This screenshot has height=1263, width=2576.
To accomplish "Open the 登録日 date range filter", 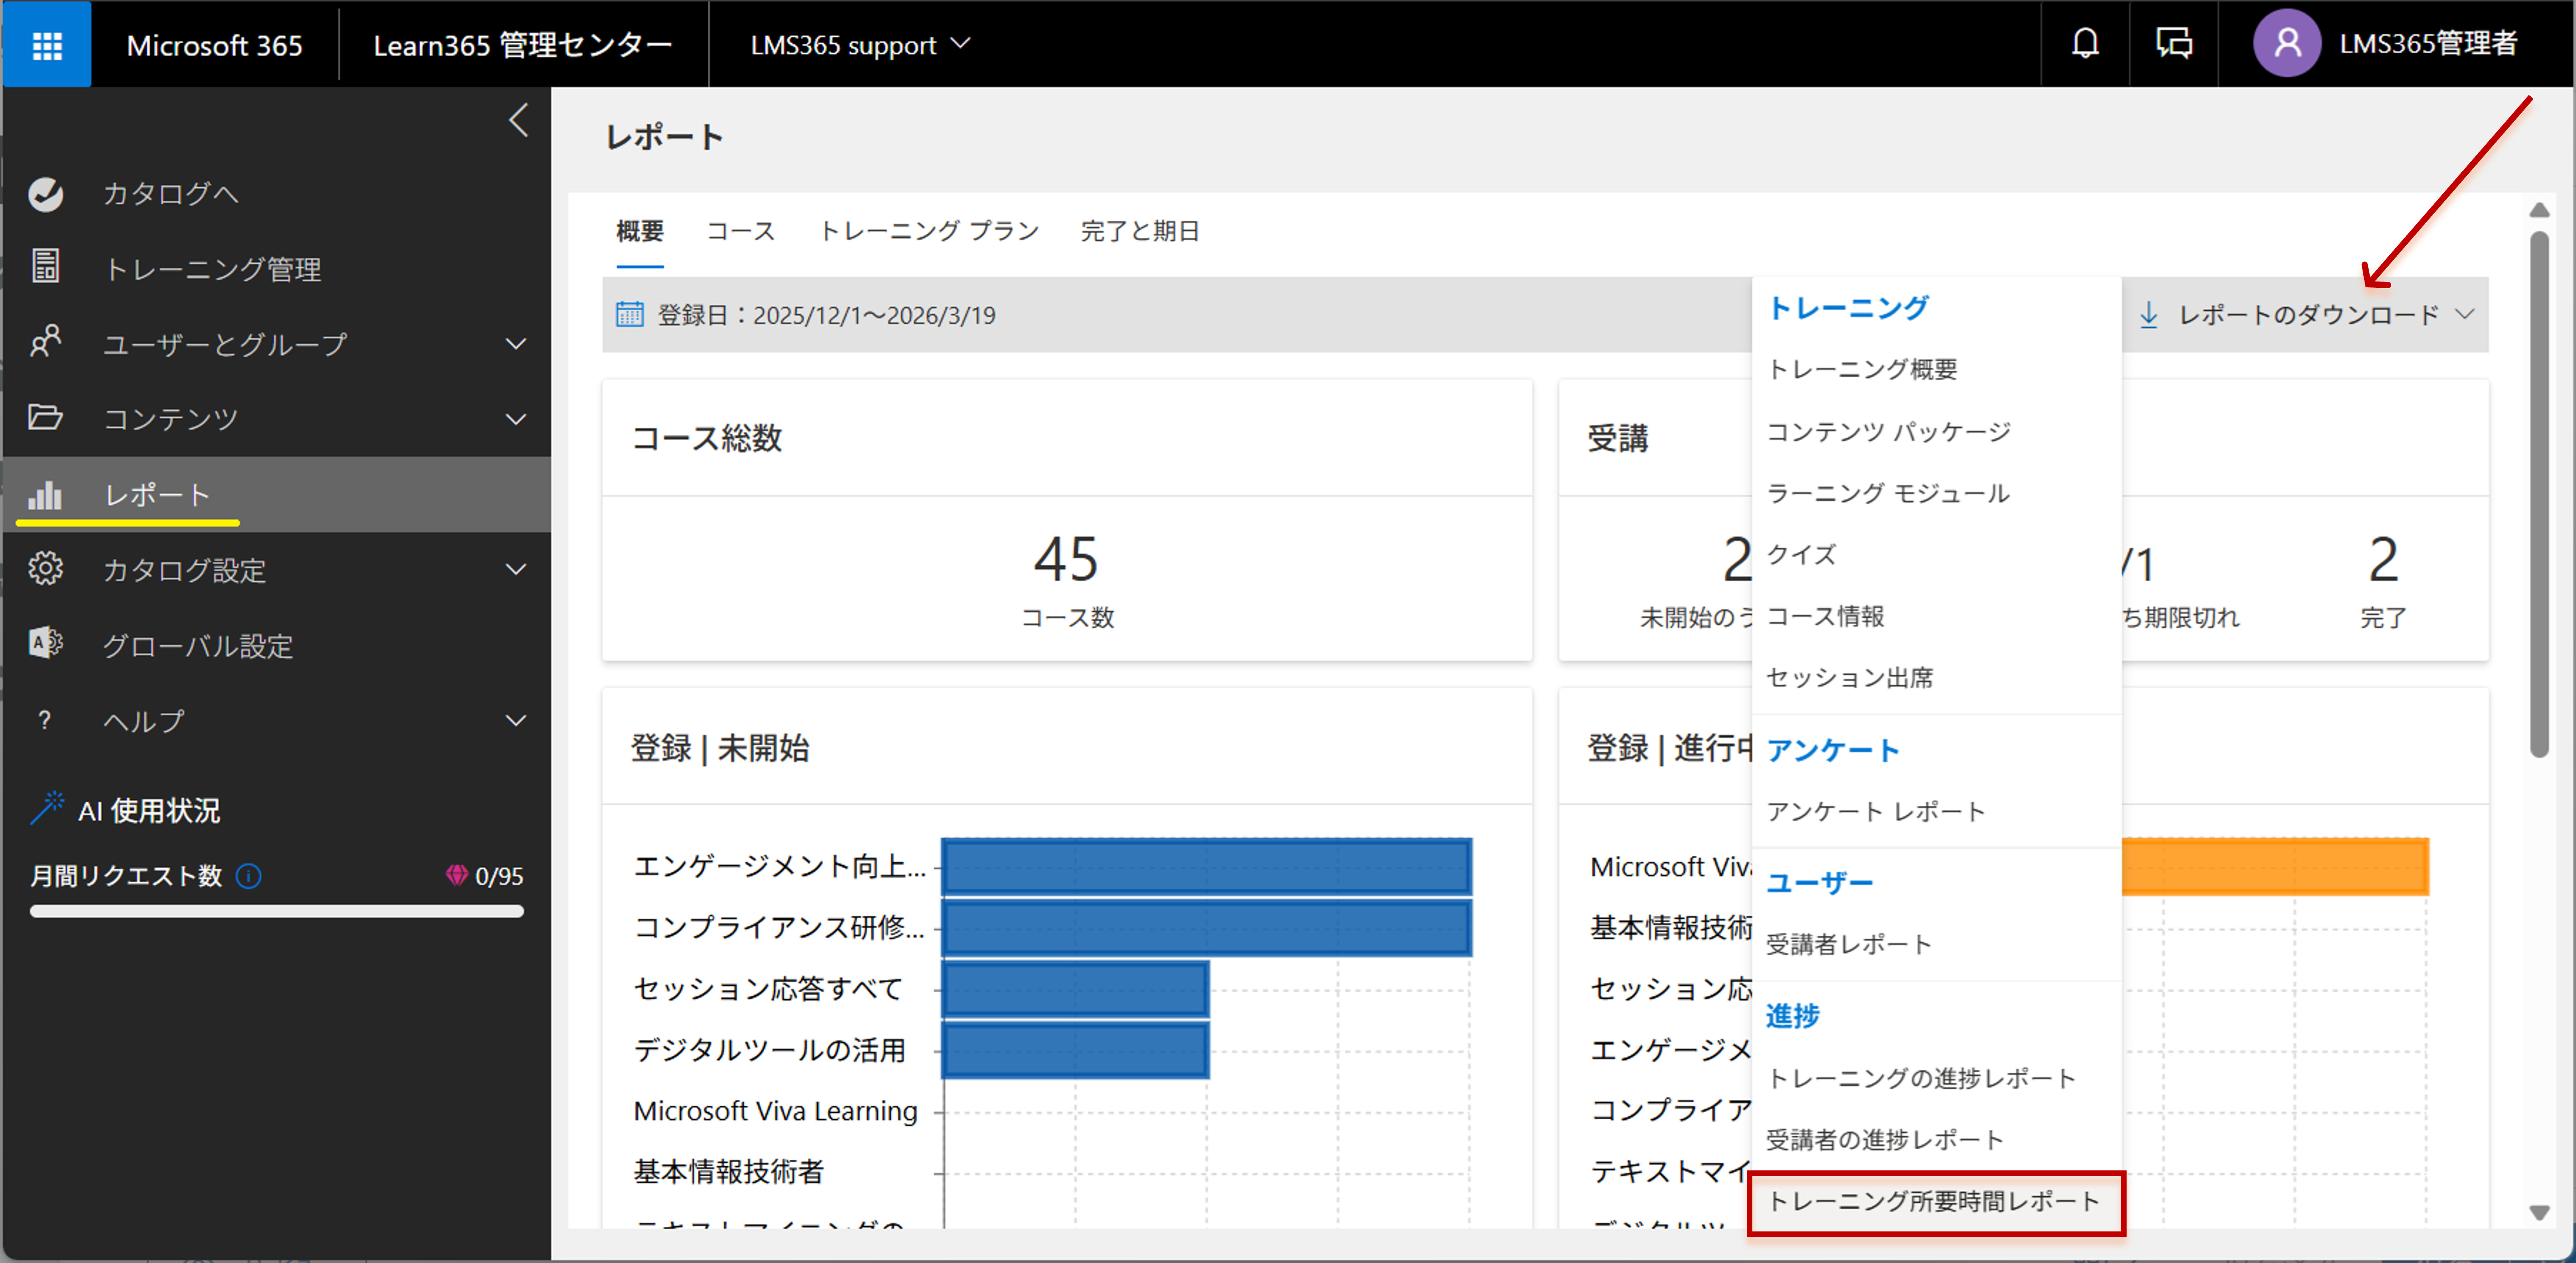I will coord(806,315).
